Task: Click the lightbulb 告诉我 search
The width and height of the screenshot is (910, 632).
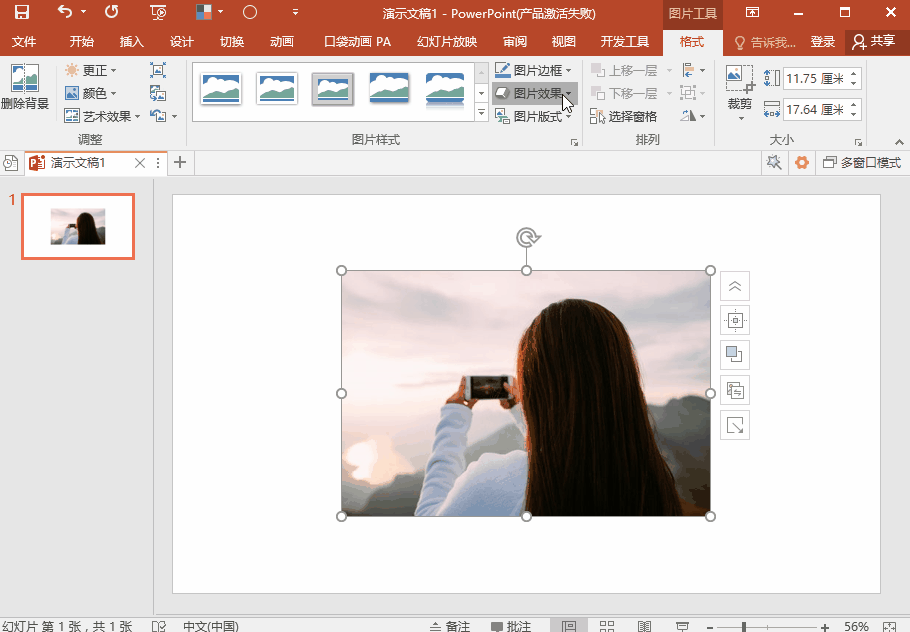Action: click(x=765, y=42)
